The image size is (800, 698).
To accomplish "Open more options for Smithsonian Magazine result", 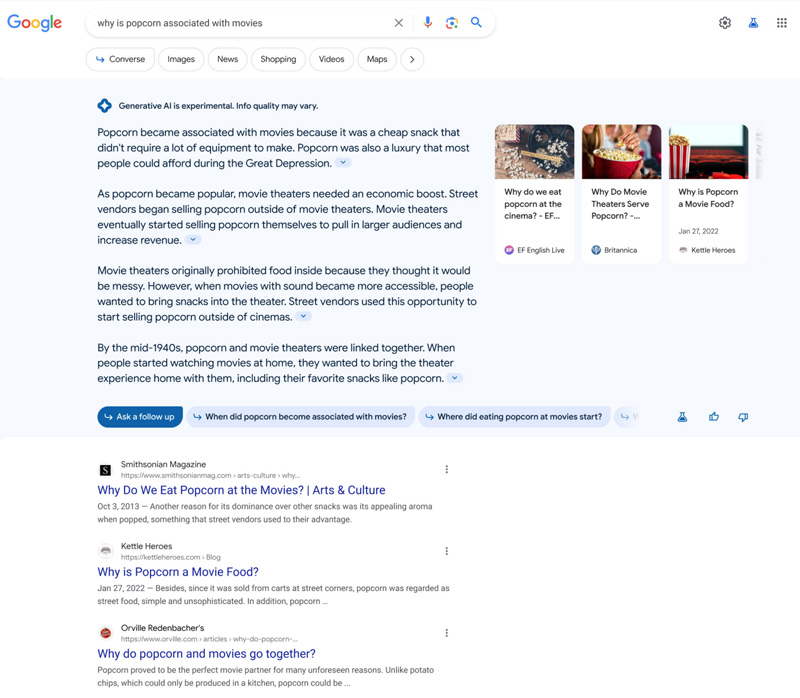I will point(447,469).
